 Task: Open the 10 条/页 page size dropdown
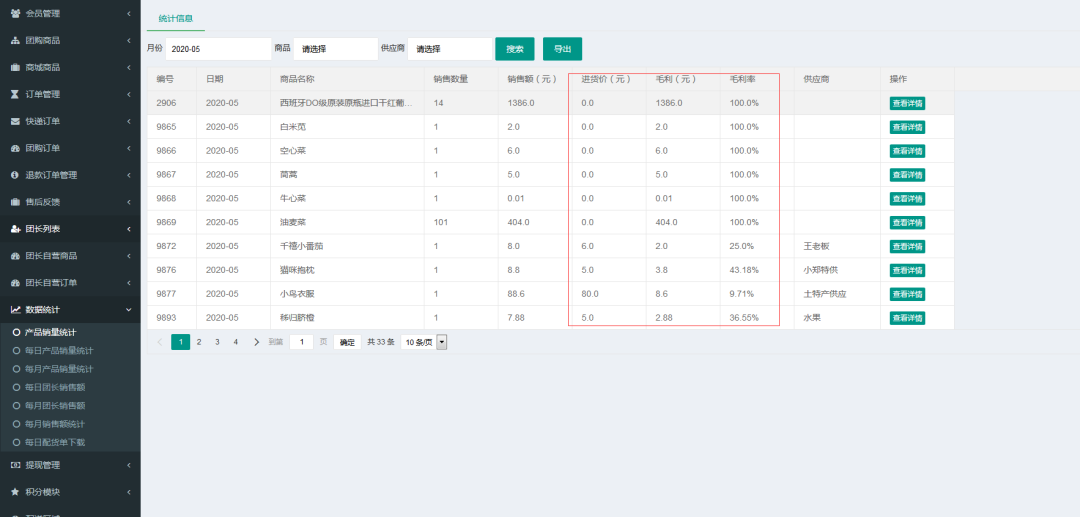pyautogui.click(x=423, y=342)
